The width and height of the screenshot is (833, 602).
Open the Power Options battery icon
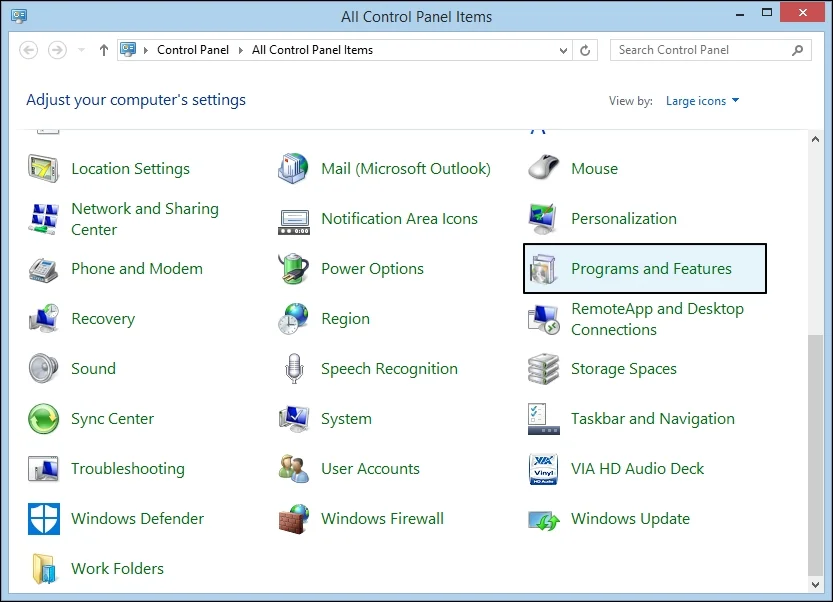coord(293,269)
